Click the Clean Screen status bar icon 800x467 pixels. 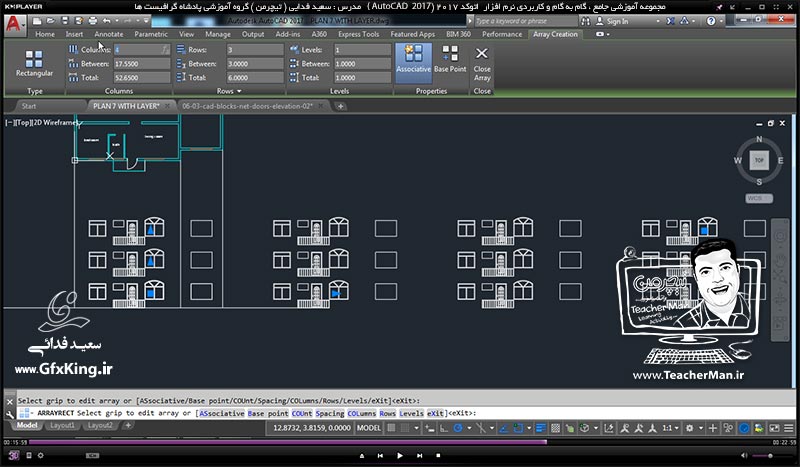774,428
